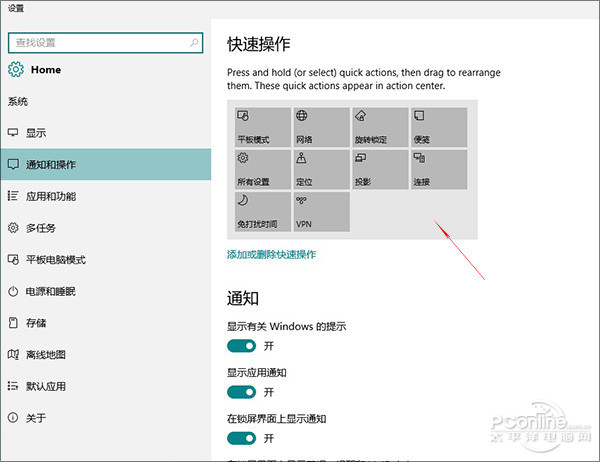Image resolution: width=600 pixels, height=462 pixels.
Task: Click the 显示 monitor icon in sidebar
Action: click(13, 133)
